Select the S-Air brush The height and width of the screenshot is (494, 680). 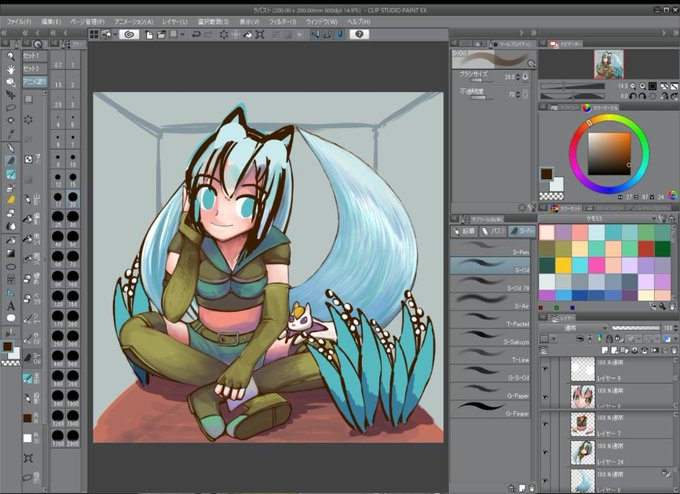click(490, 301)
